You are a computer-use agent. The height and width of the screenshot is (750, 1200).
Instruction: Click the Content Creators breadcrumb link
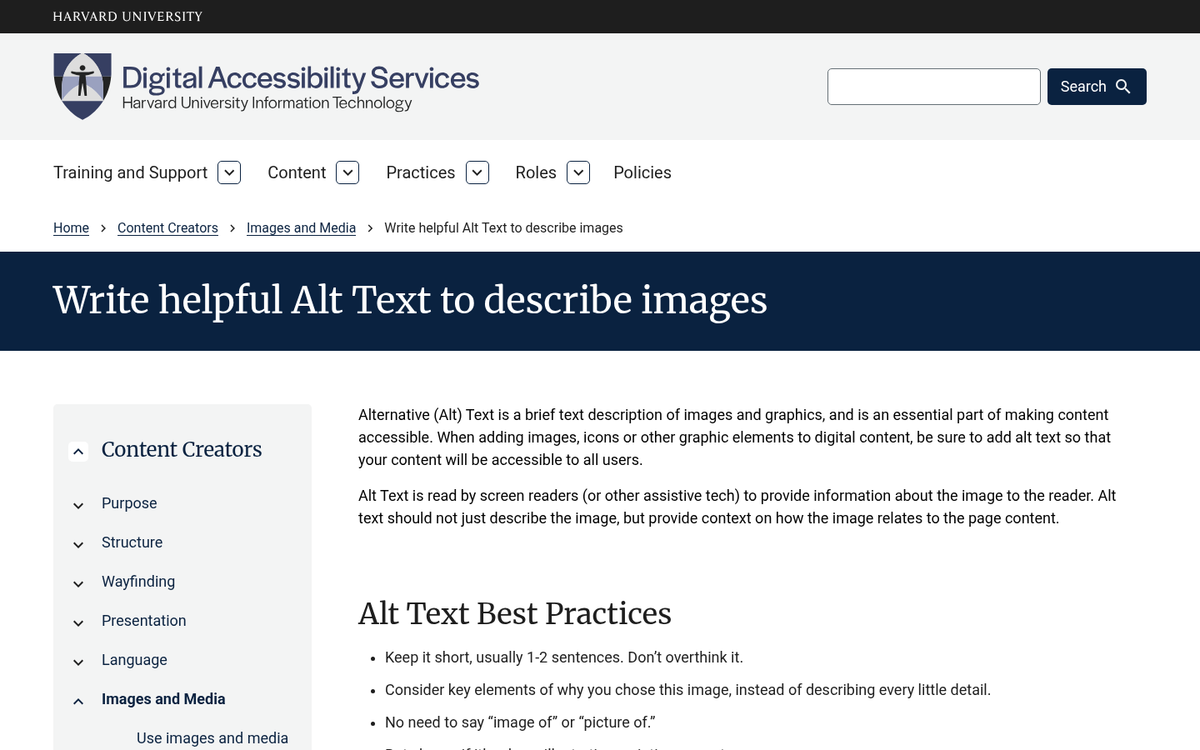167,227
